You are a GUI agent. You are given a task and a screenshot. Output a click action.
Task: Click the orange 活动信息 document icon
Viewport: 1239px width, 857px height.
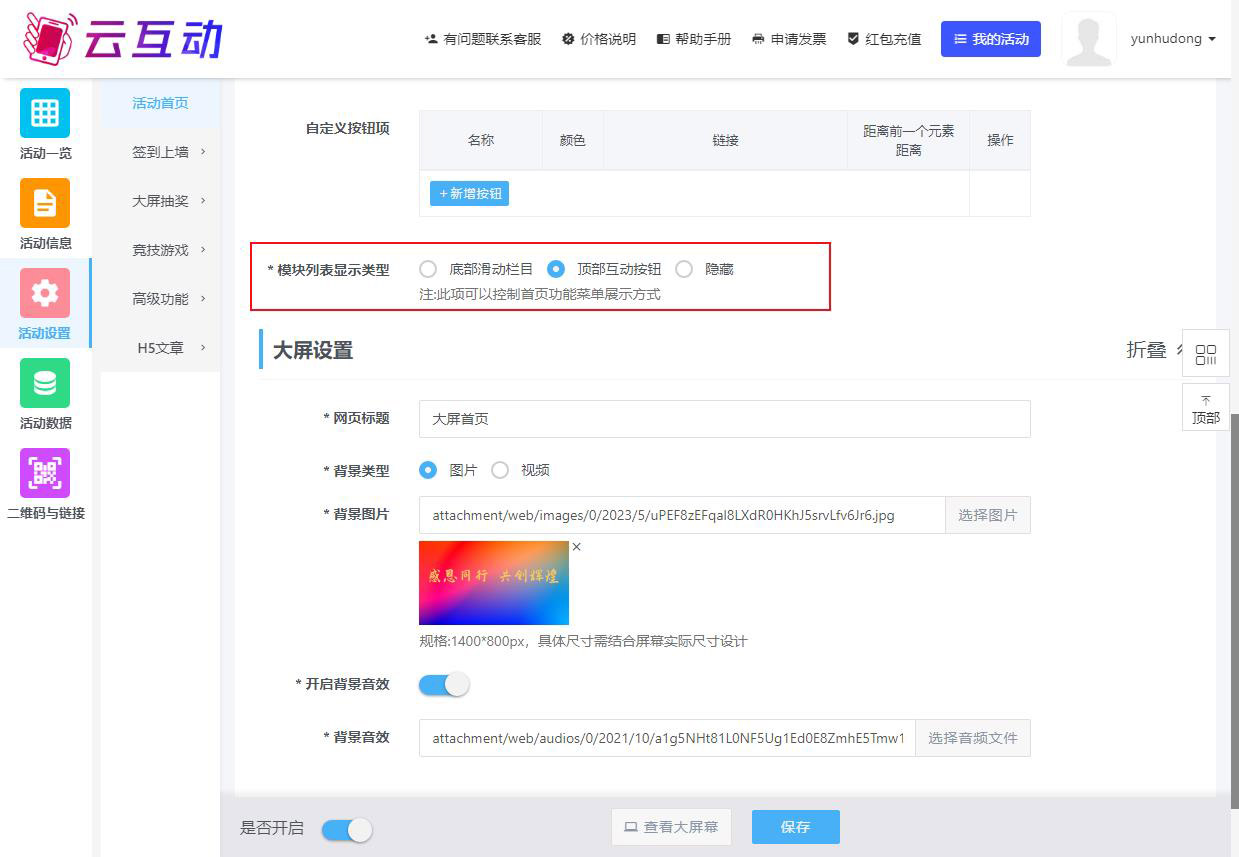pyautogui.click(x=45, y=203)
